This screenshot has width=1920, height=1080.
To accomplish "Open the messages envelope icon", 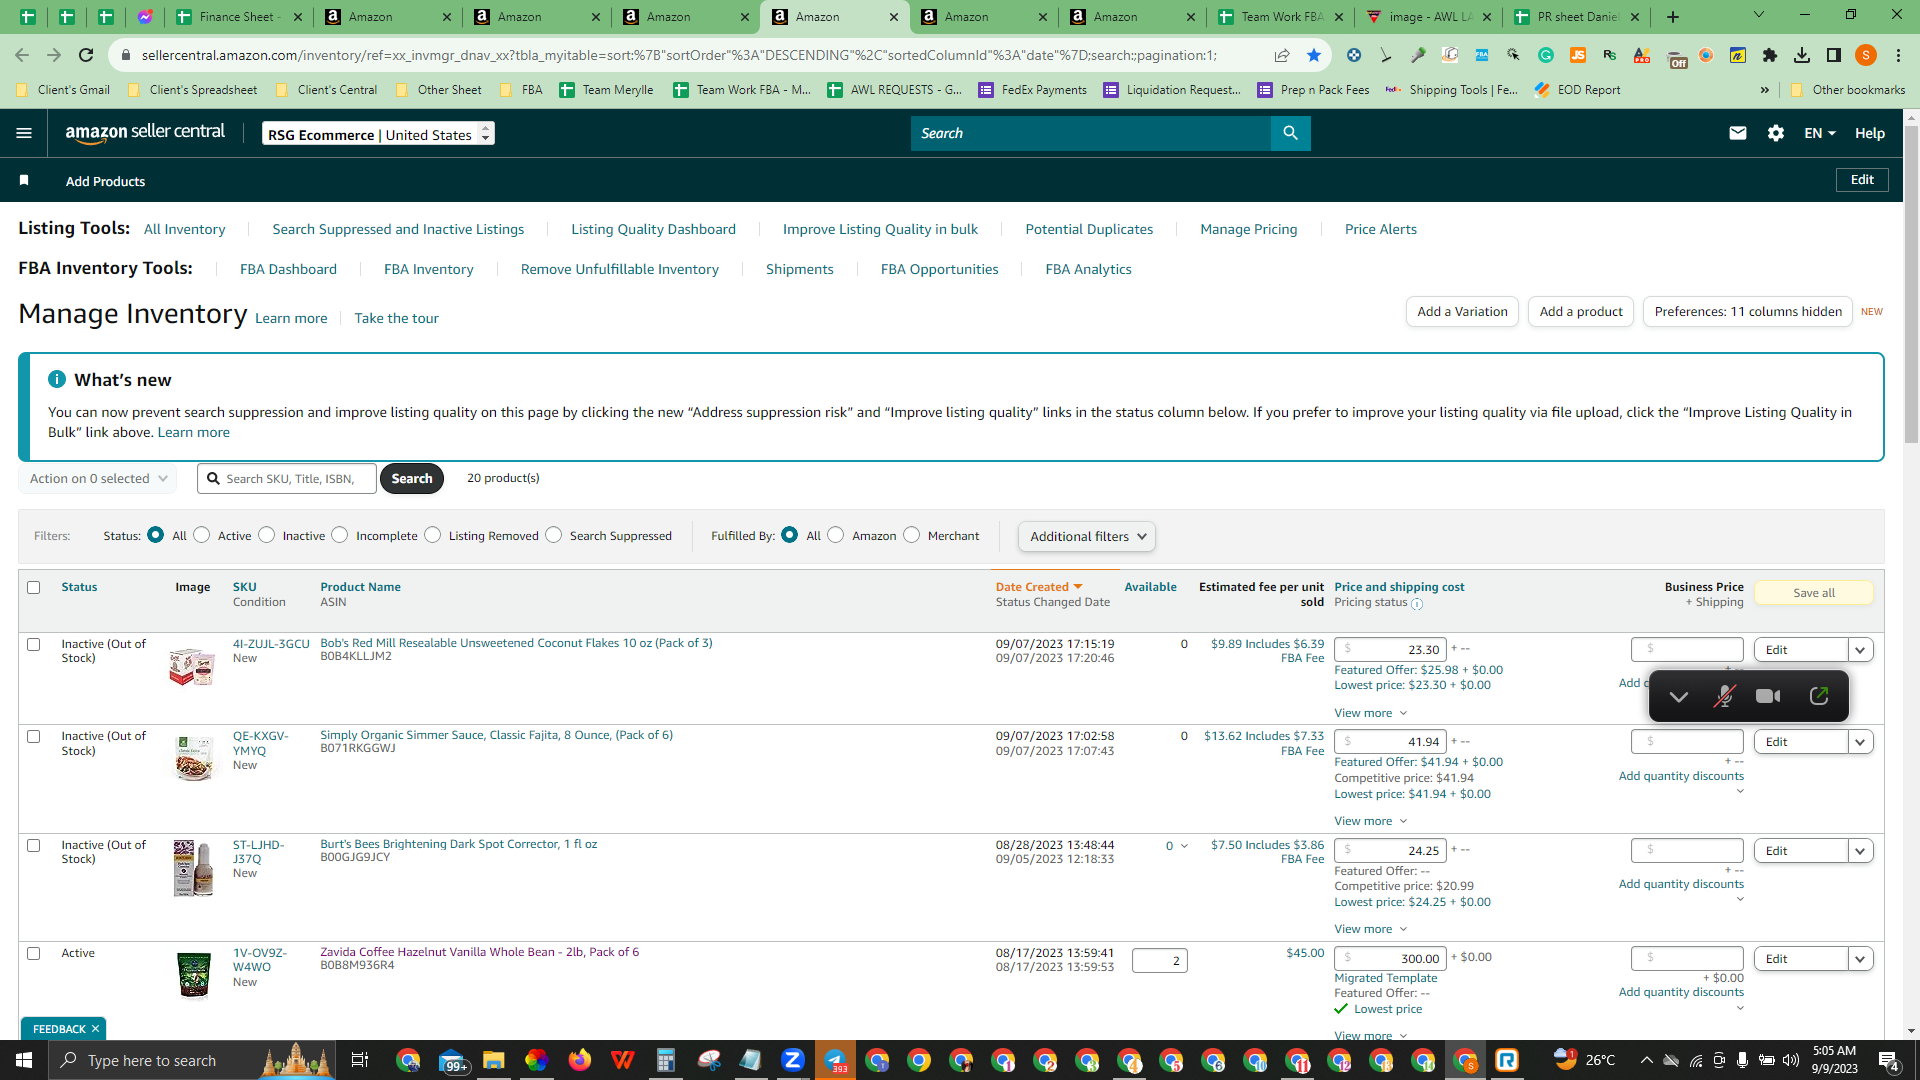I will point(1738,133).
